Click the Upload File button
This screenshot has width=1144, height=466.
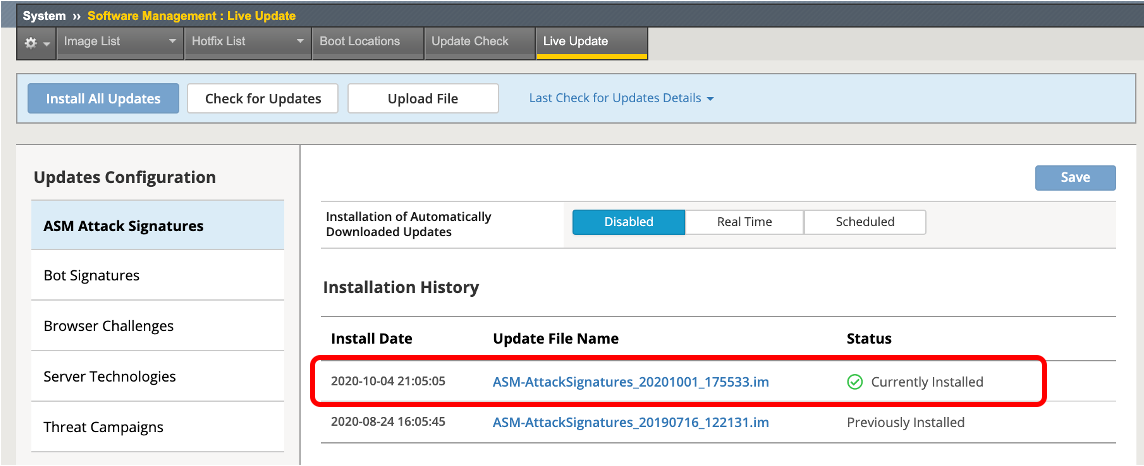[423, 98]
